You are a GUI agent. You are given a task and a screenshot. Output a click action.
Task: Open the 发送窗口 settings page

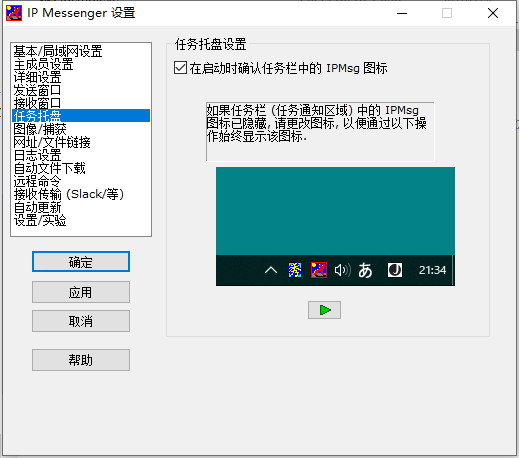[81, 90]
